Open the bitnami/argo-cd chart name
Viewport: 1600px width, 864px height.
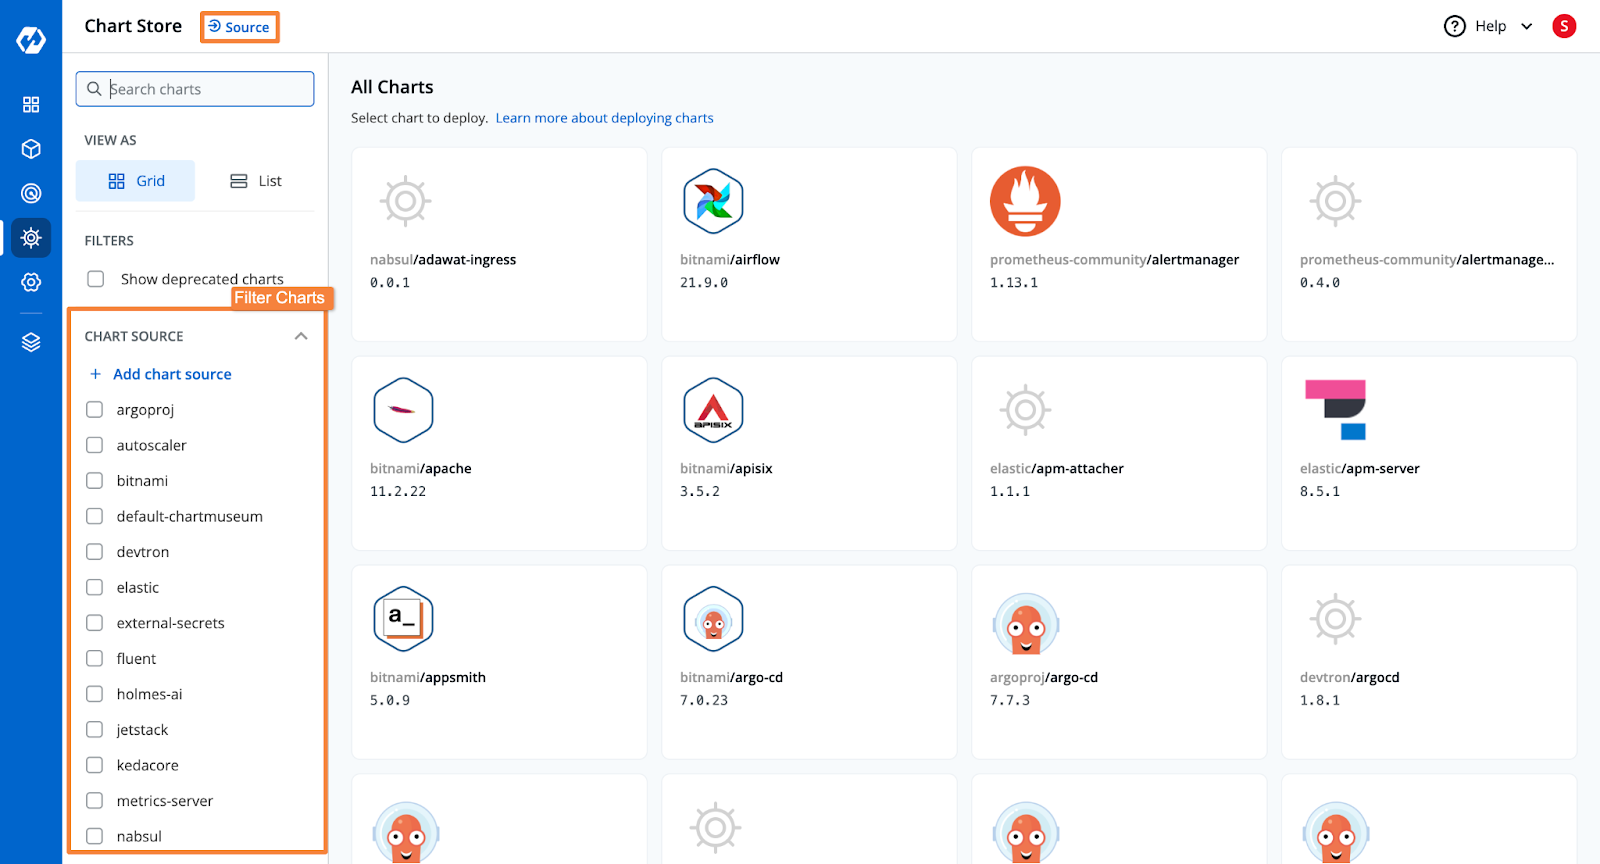point(731,678)
